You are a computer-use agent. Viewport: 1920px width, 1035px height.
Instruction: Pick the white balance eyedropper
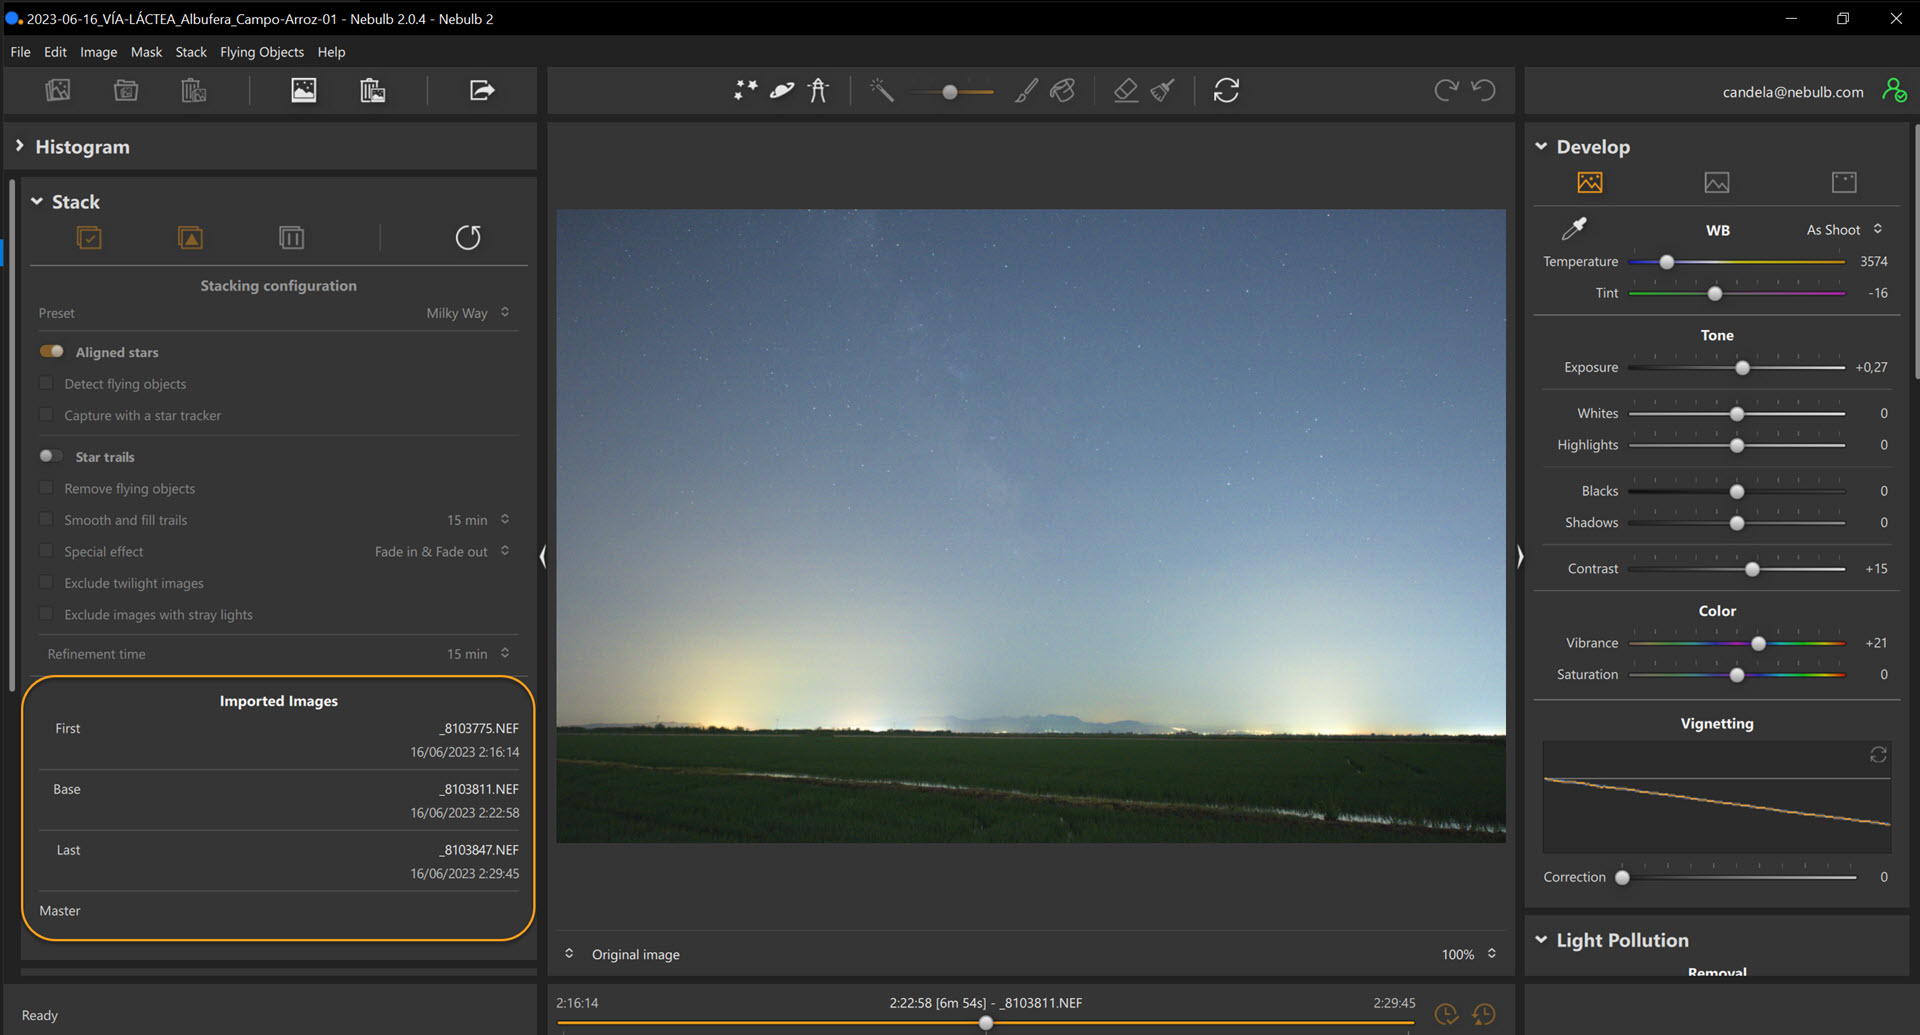click(1574, 229)
